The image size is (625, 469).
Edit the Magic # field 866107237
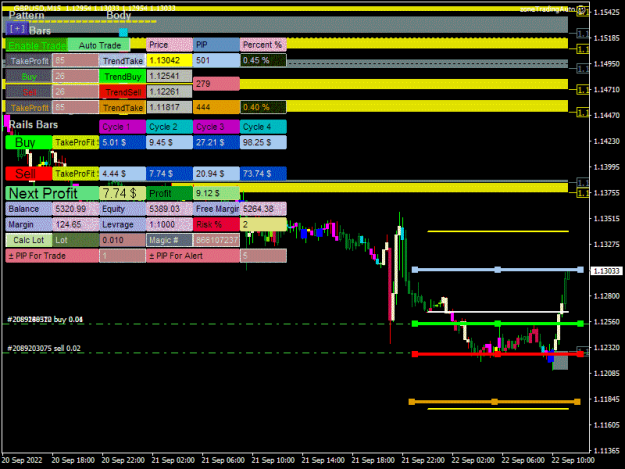pos(216,240)
